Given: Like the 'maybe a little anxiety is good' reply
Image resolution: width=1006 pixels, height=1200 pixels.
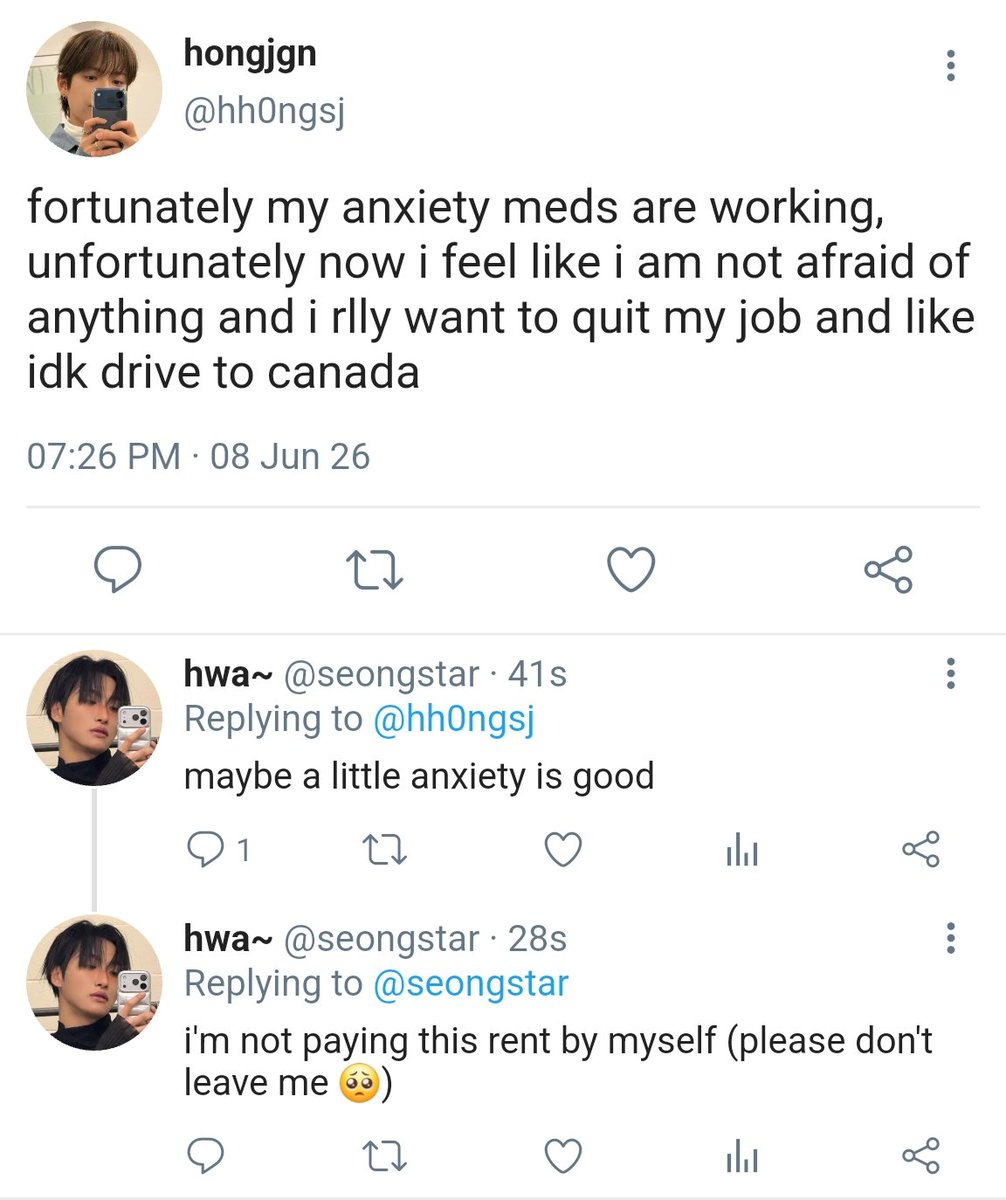Looking at the screenshot, I should pos(564,851).
